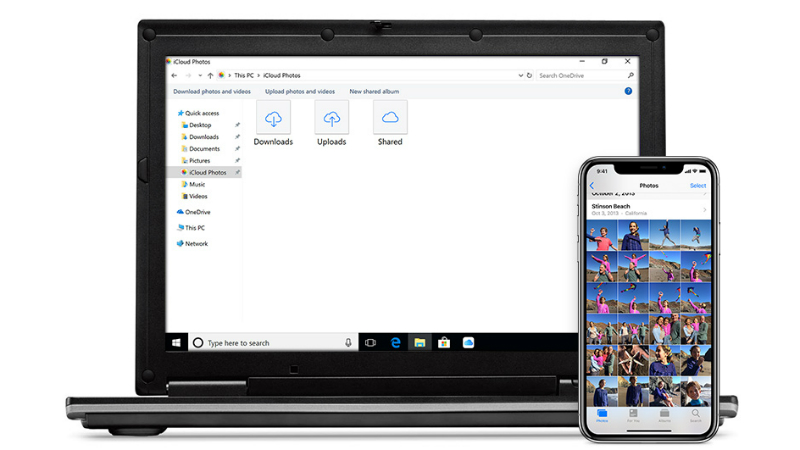Image resolution: width=800 pixels, height=450 pixels.
Task: Click iCloud Photos in address path
Action: tap(282, 76)
